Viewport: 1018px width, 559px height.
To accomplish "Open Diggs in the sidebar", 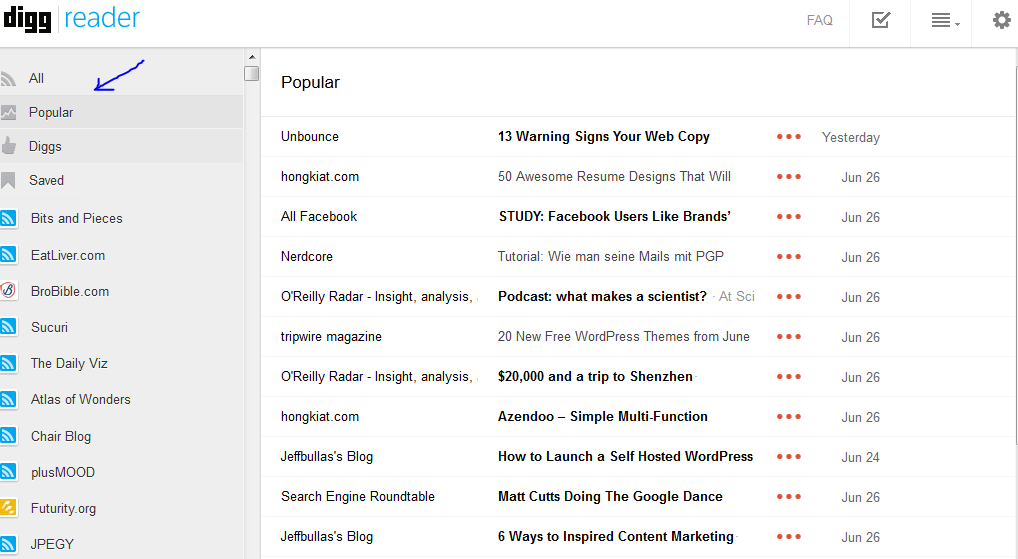I will (x=45, y=147).
